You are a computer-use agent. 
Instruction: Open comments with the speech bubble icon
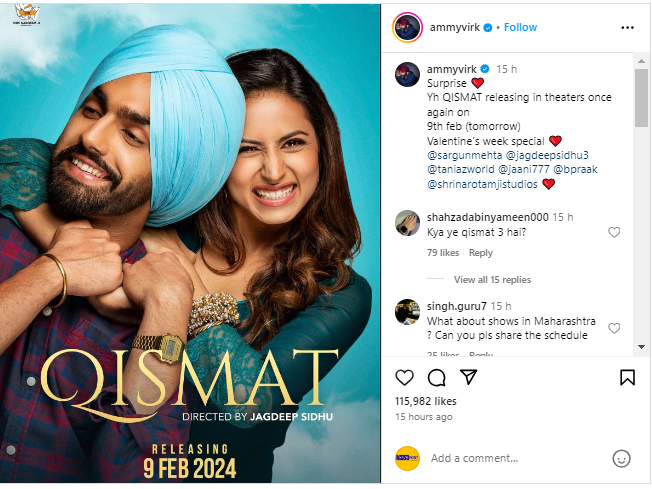pyautogui.click(x=437, y=378)
